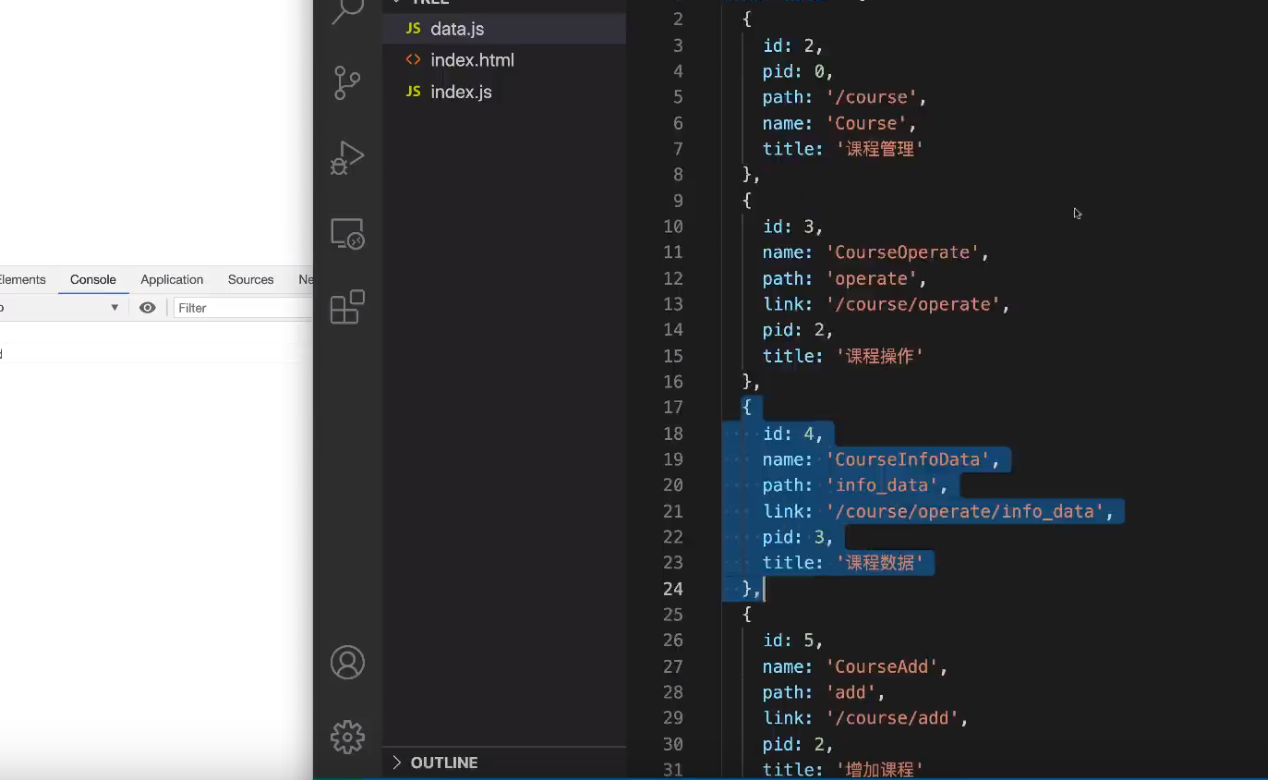Place cursor on 'id: 5,' line
Screen dimensions: 1268x780
[793, 640]
